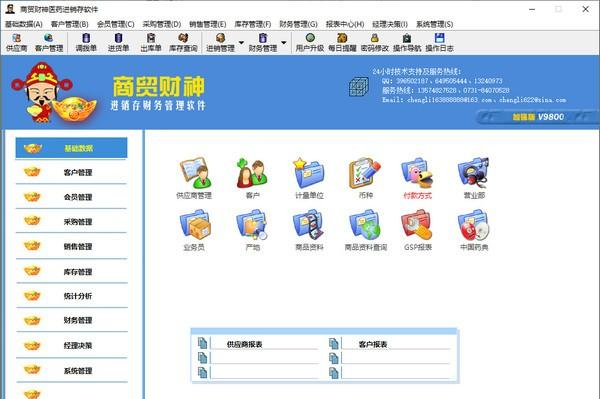Open the 计量单位 folder icon

coord(309,178)
